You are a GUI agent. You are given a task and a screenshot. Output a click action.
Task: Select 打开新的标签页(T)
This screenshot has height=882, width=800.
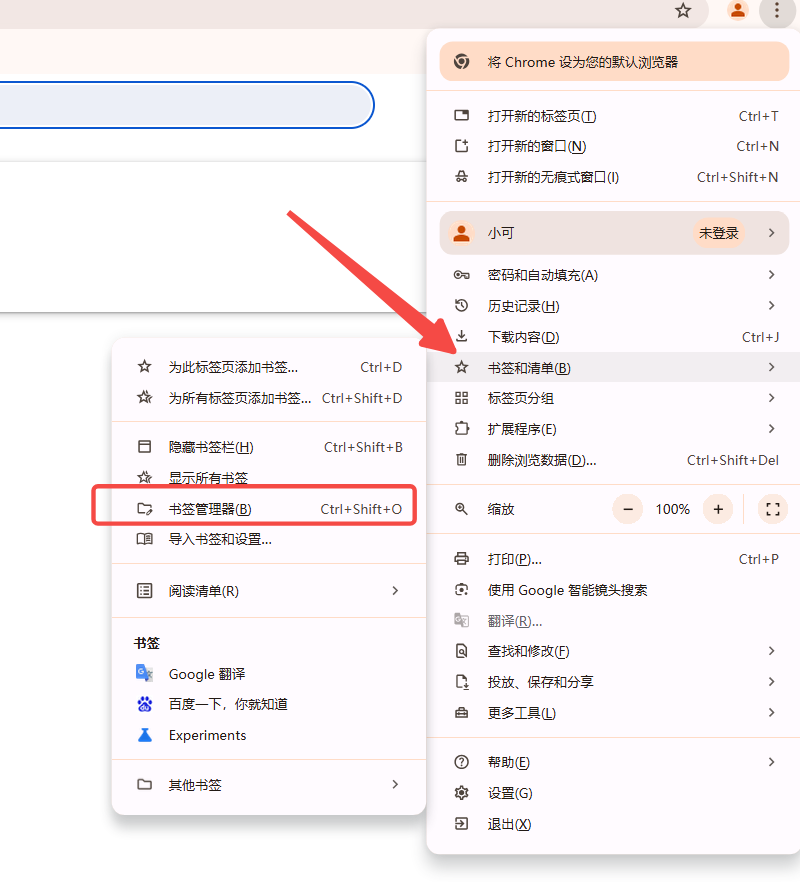pos(614,116)
